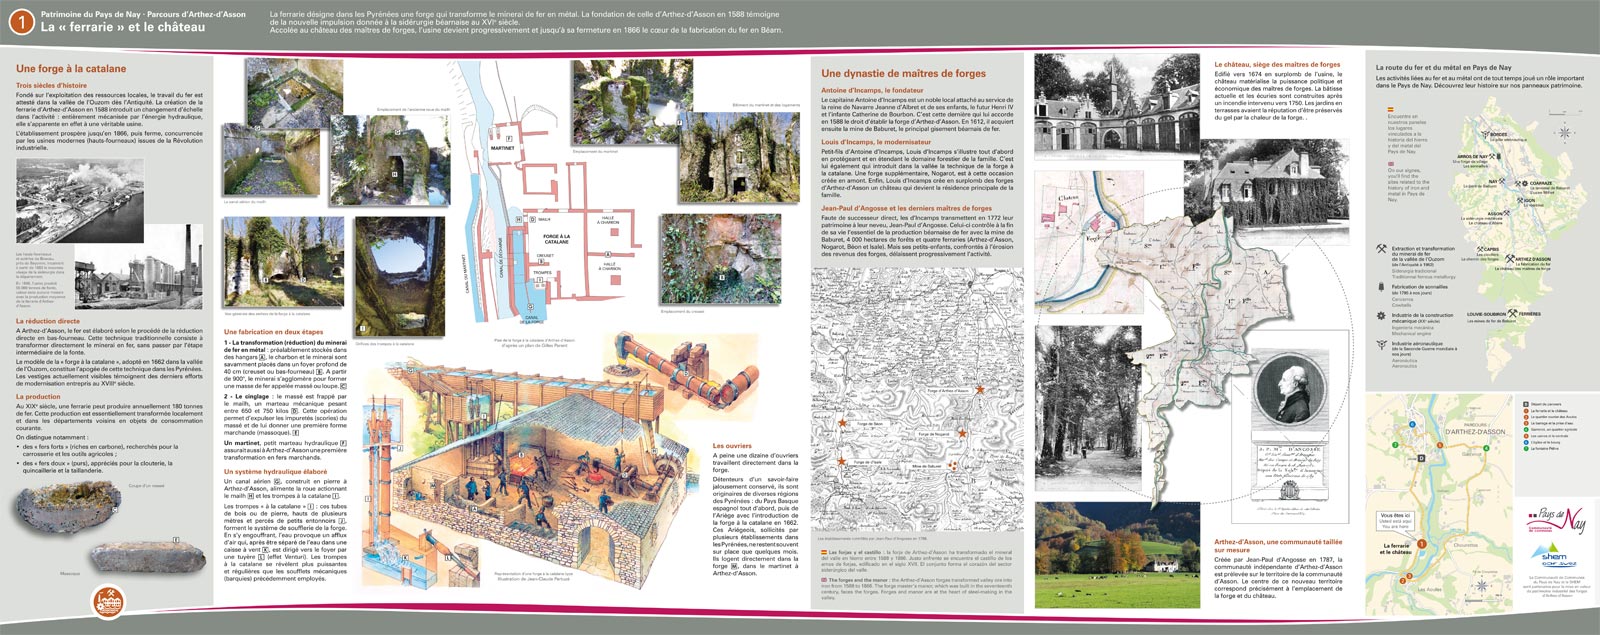Click the Spanish flag icon
1600x635 pixels.
(1389, 110)
